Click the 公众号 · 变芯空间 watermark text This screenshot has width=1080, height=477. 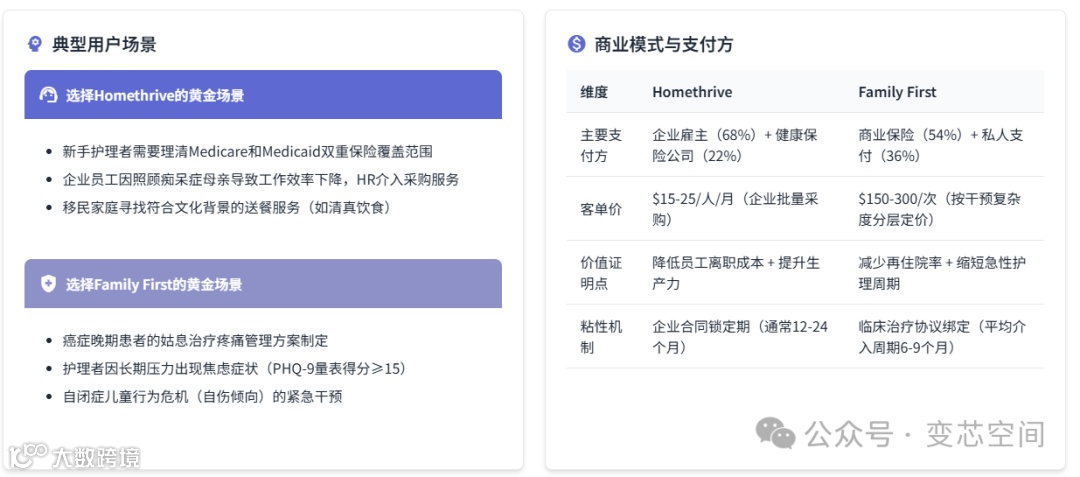click(924, 434)
